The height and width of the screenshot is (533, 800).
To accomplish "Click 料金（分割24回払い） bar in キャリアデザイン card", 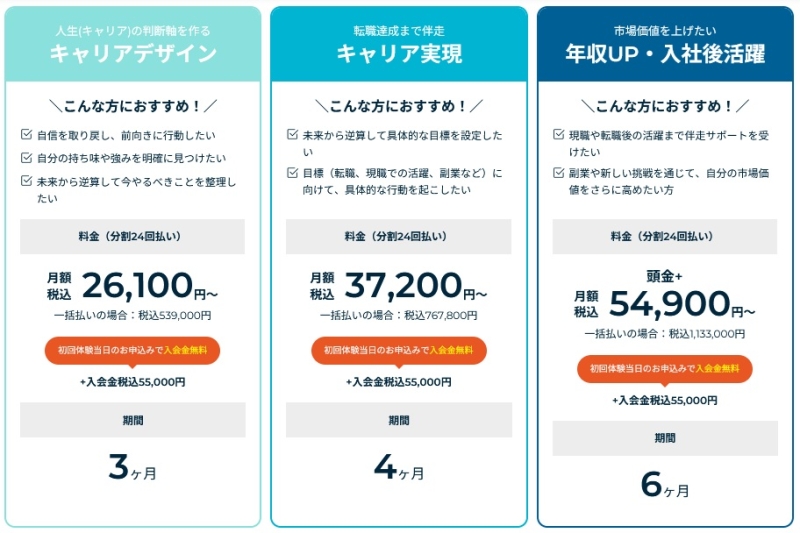I will tap(133, 237).
